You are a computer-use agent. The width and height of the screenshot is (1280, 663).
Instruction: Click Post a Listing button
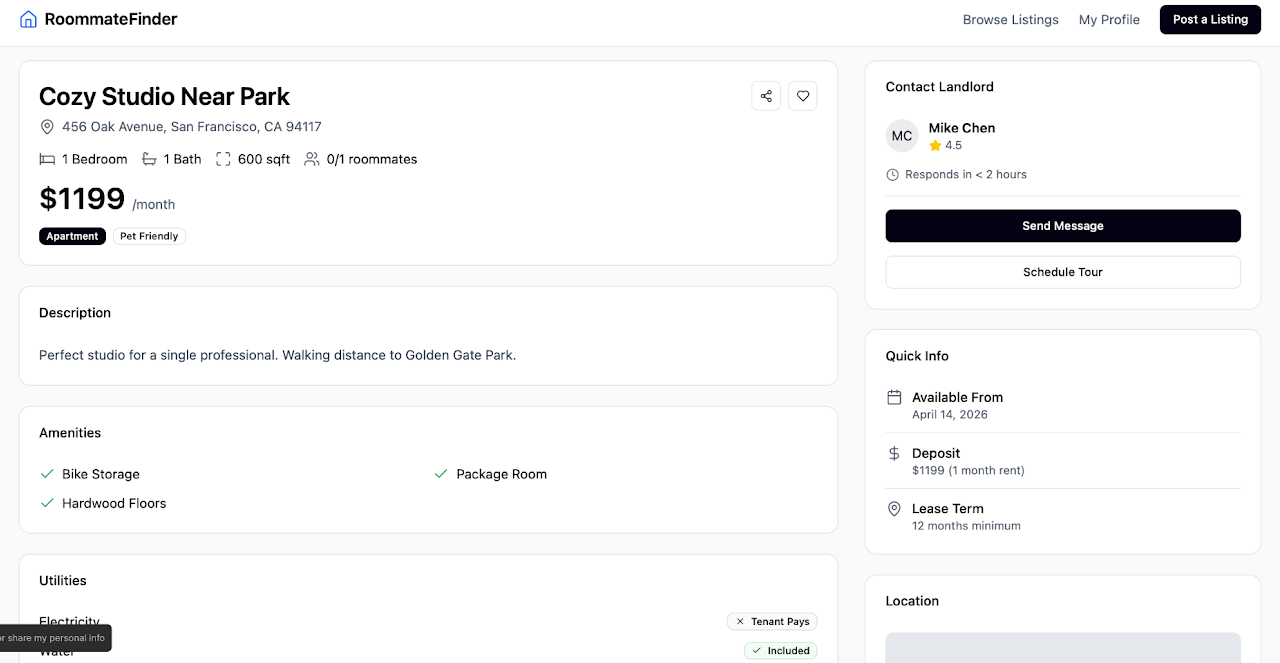point(1210,20)
